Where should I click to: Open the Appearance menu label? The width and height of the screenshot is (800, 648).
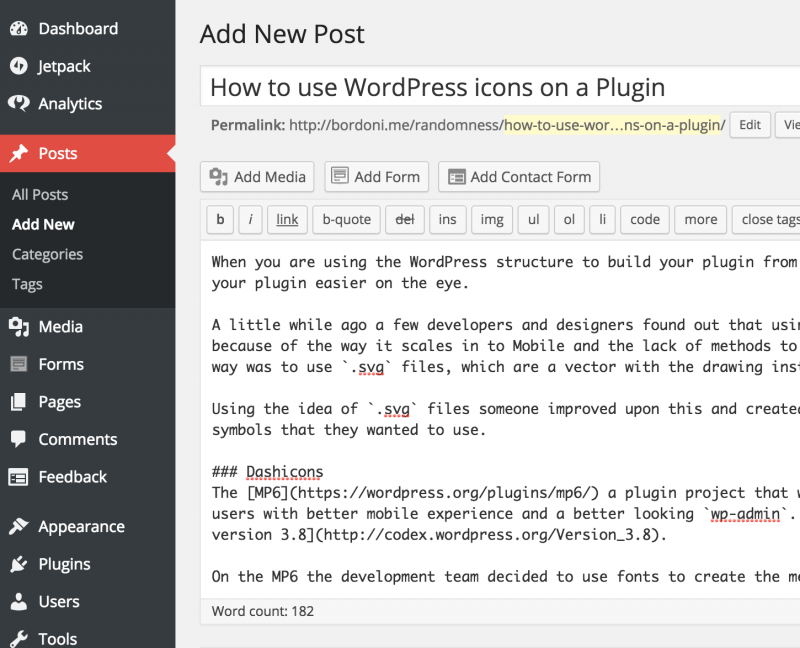pyautogui.click(x=82, y=527)
